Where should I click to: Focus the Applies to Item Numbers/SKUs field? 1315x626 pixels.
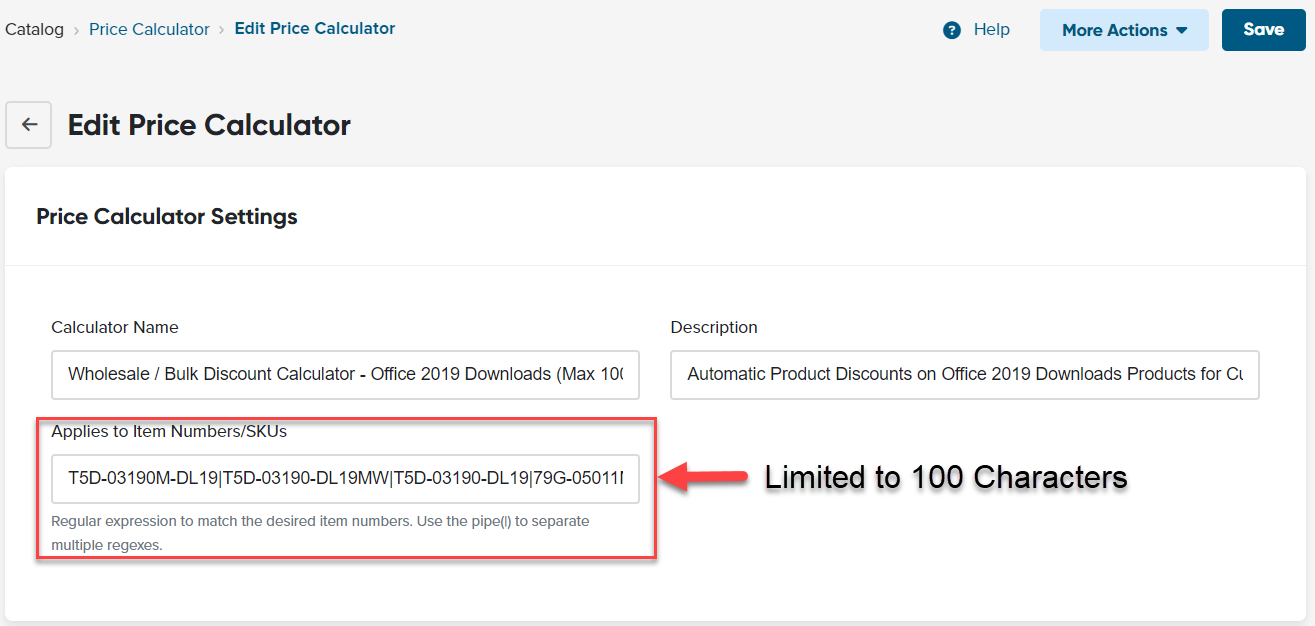(x=345, y=479)
